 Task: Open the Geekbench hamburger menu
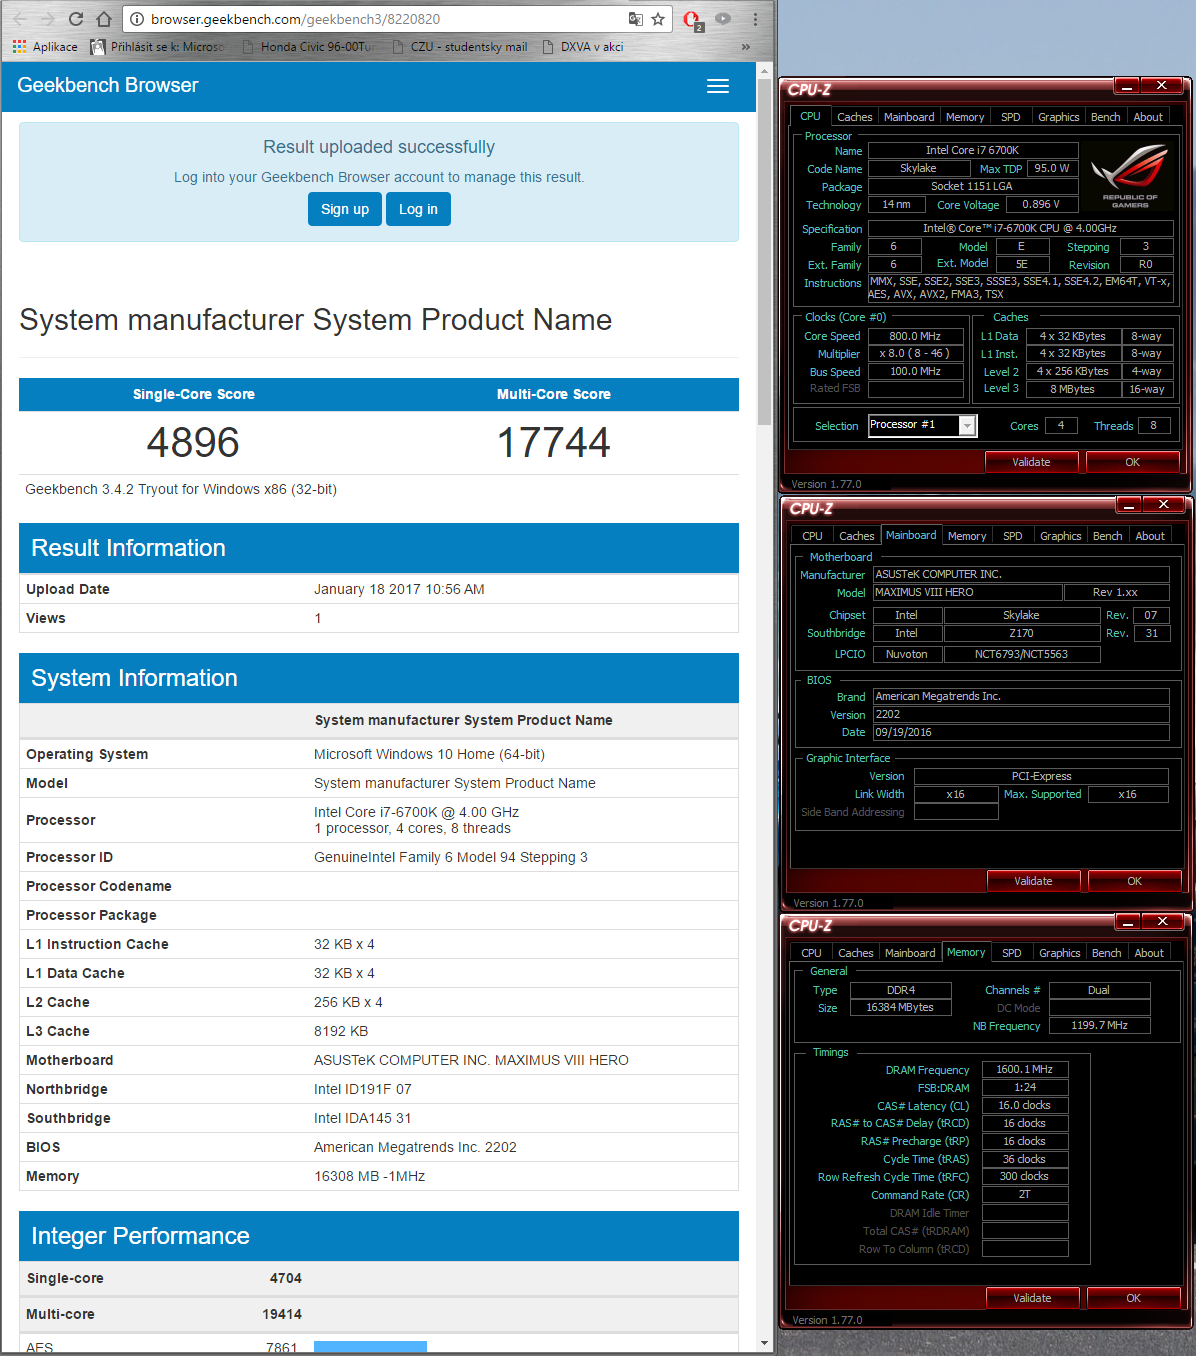tap(718, 86)
